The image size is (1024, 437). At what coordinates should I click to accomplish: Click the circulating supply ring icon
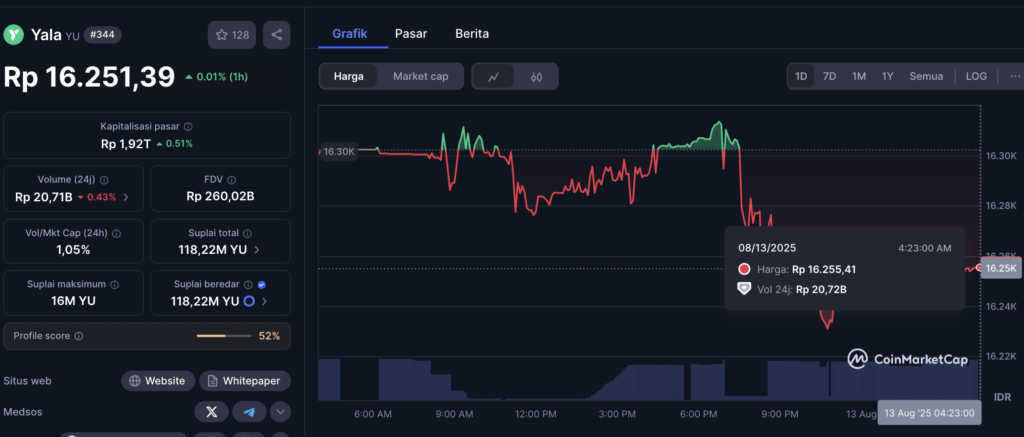point(249,301)
